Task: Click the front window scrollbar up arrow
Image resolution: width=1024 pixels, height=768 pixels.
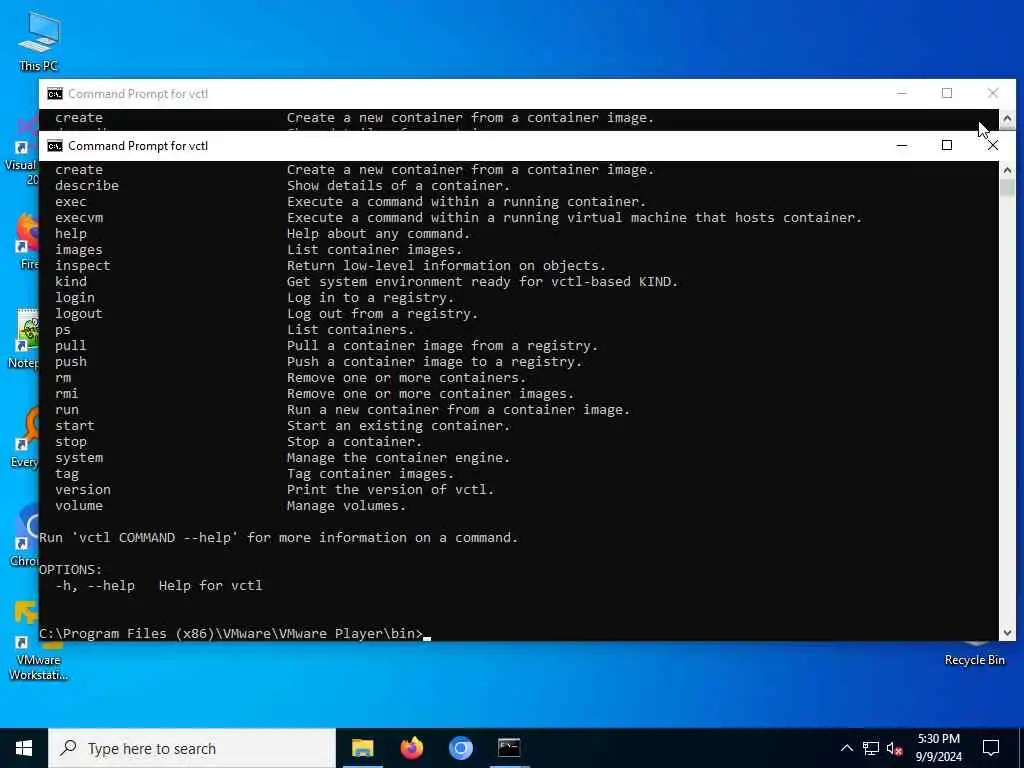Action: pyautogui.click(x=1007, y=170)
